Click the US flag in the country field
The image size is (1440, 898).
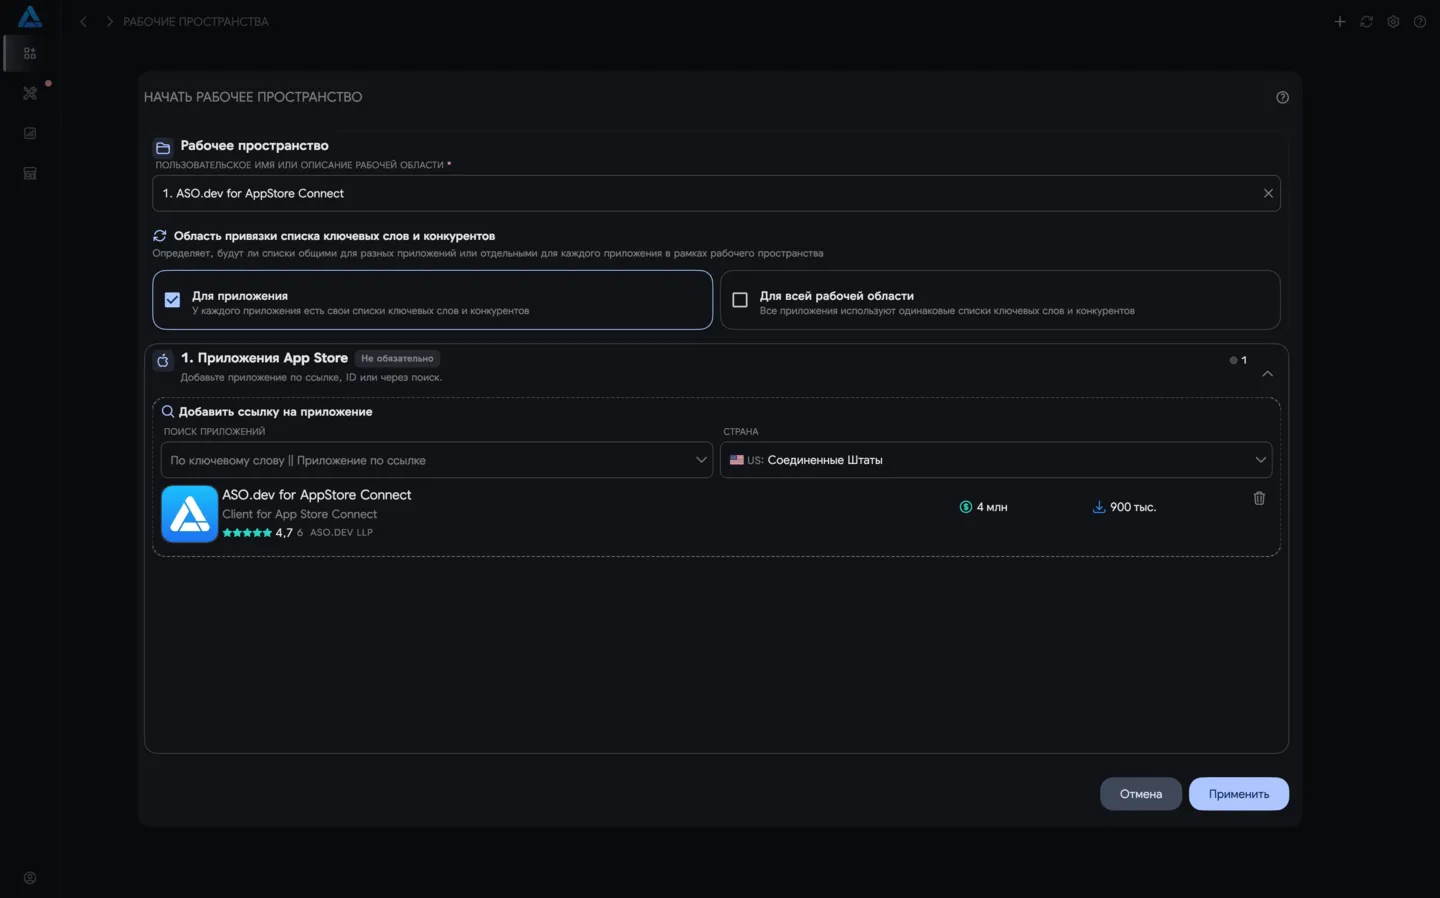tap(737, 460)
